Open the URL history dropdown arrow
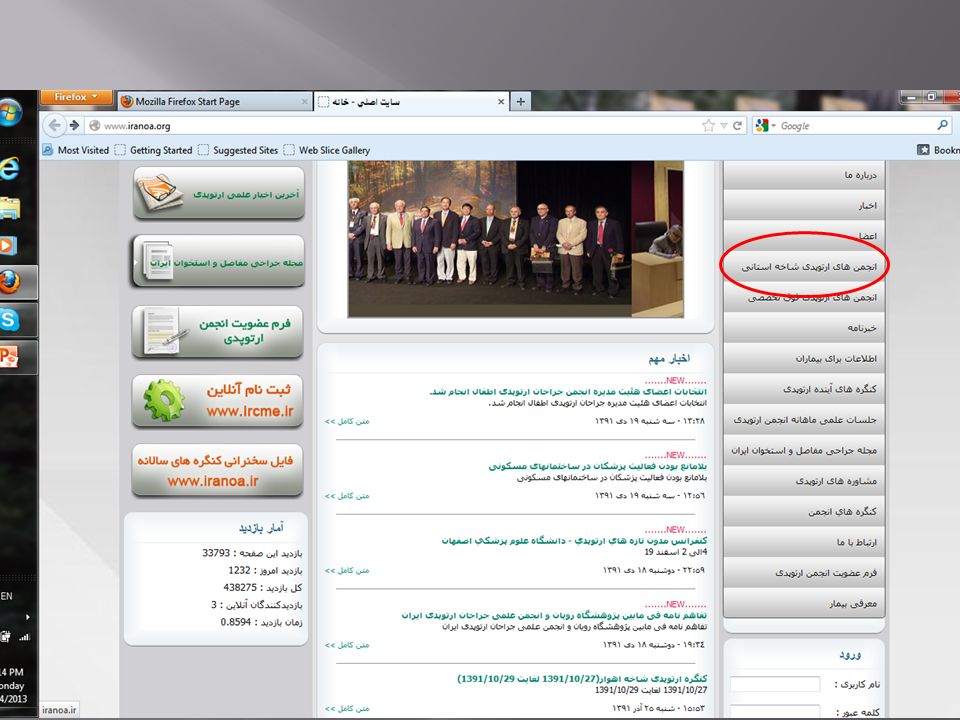This screenshot has height=720, width=960. [x=724, y=126]
